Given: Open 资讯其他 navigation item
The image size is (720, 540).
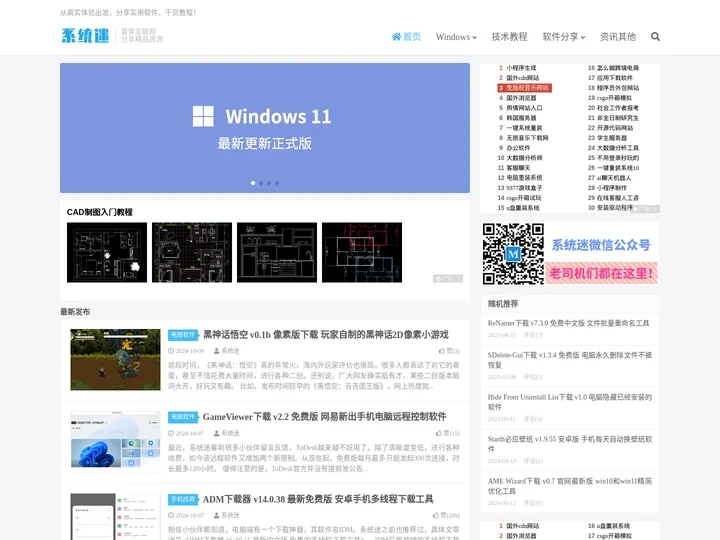Looking at the screenshot, I should coord(618,37).
